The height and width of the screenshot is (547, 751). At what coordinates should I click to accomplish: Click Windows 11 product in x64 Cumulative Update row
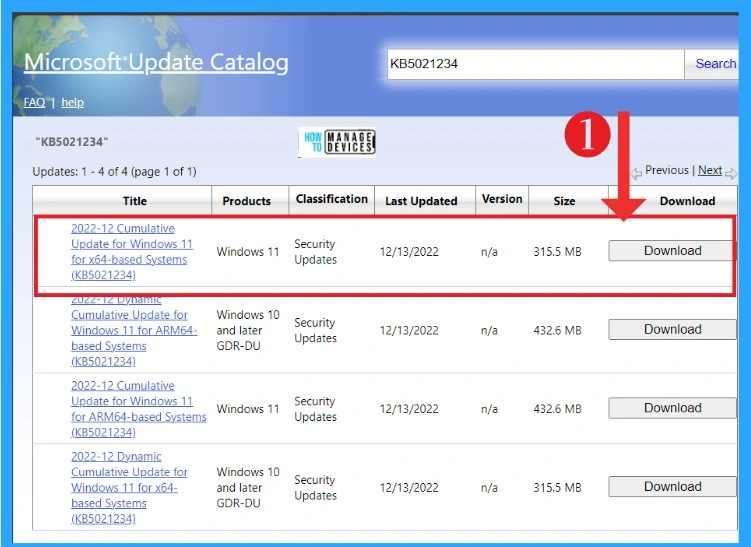tap(248, 251)
